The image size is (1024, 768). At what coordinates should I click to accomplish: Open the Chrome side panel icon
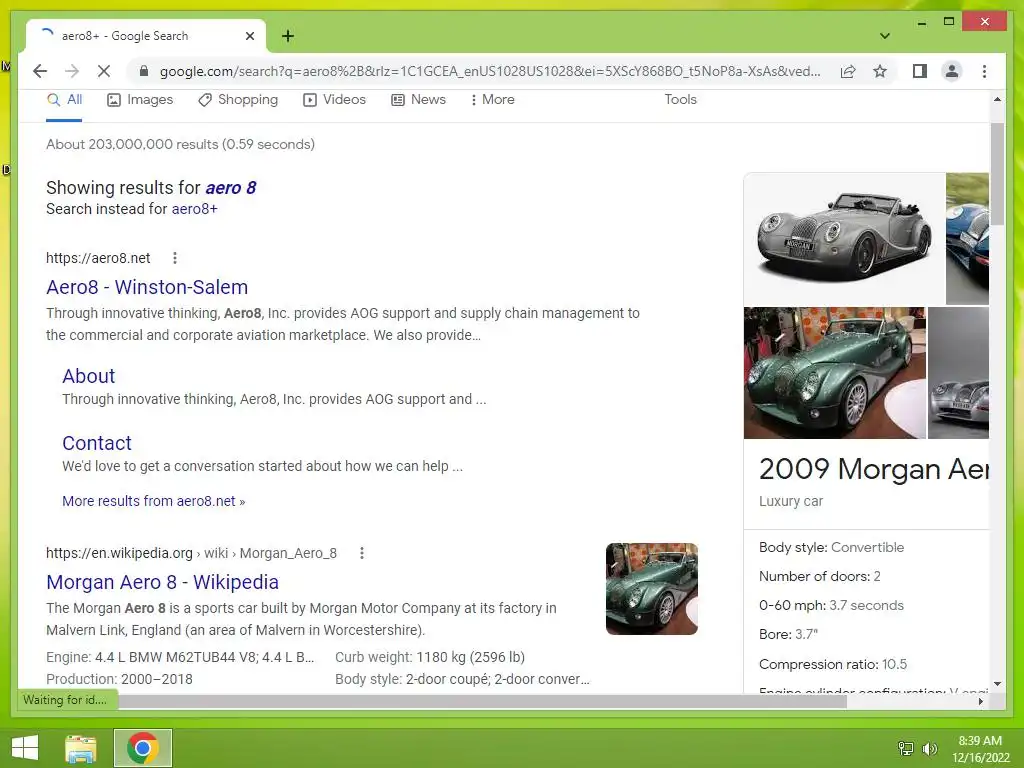coord(920,71)
